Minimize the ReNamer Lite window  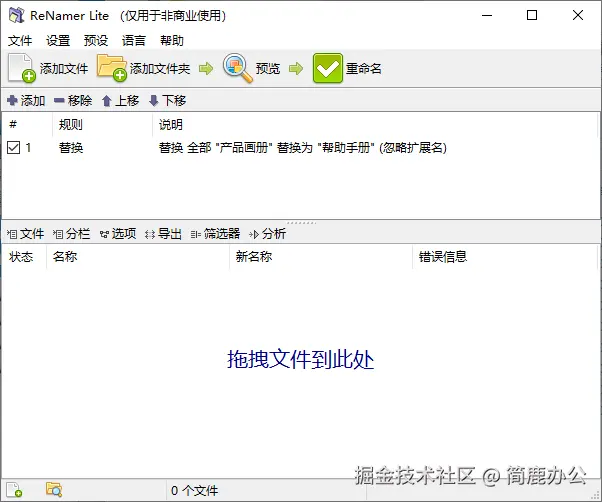[487, 15]
